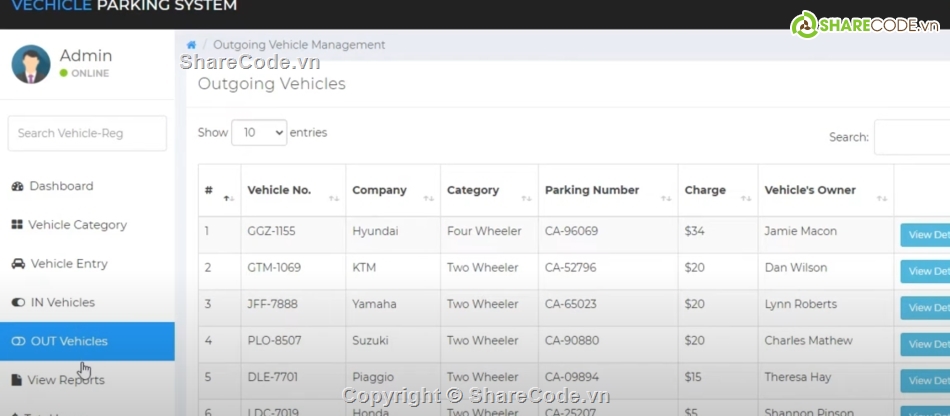Viewport: 950px width, 416px height.
Task: Click parking number CA-52796
Action: pyautogui.click(x=571, y=268)
